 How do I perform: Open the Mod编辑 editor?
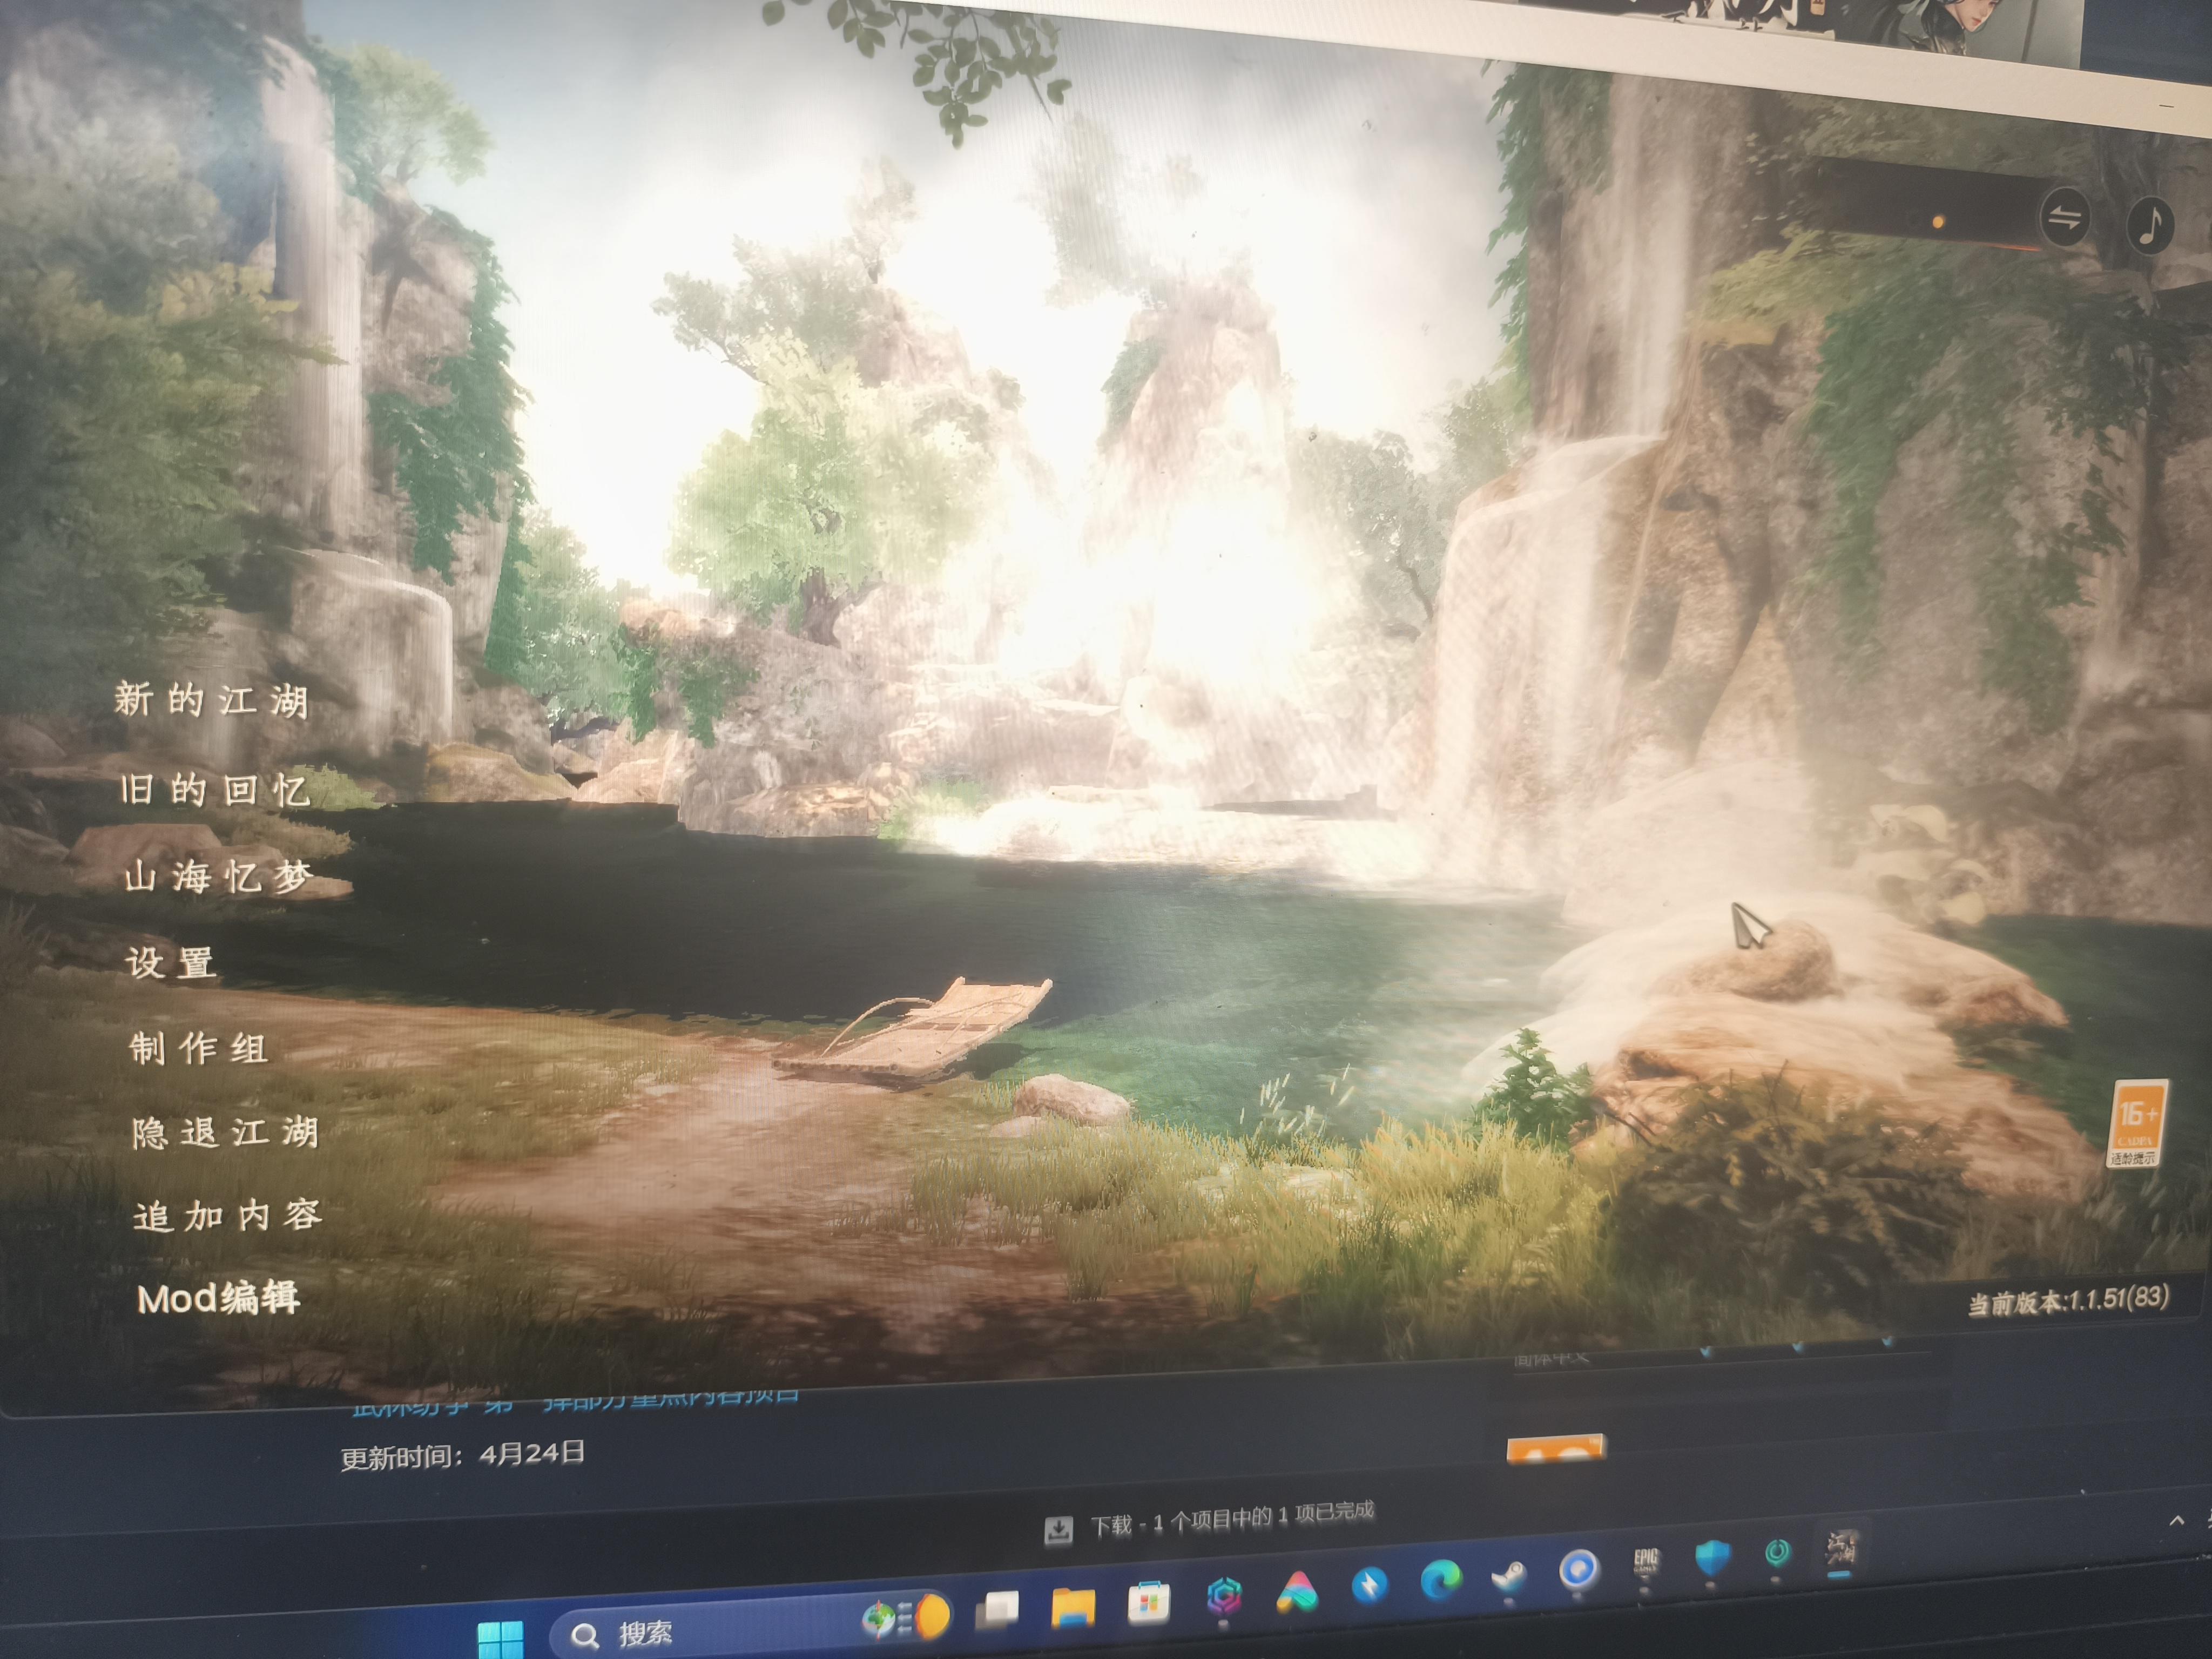(x=218, y=1298)
